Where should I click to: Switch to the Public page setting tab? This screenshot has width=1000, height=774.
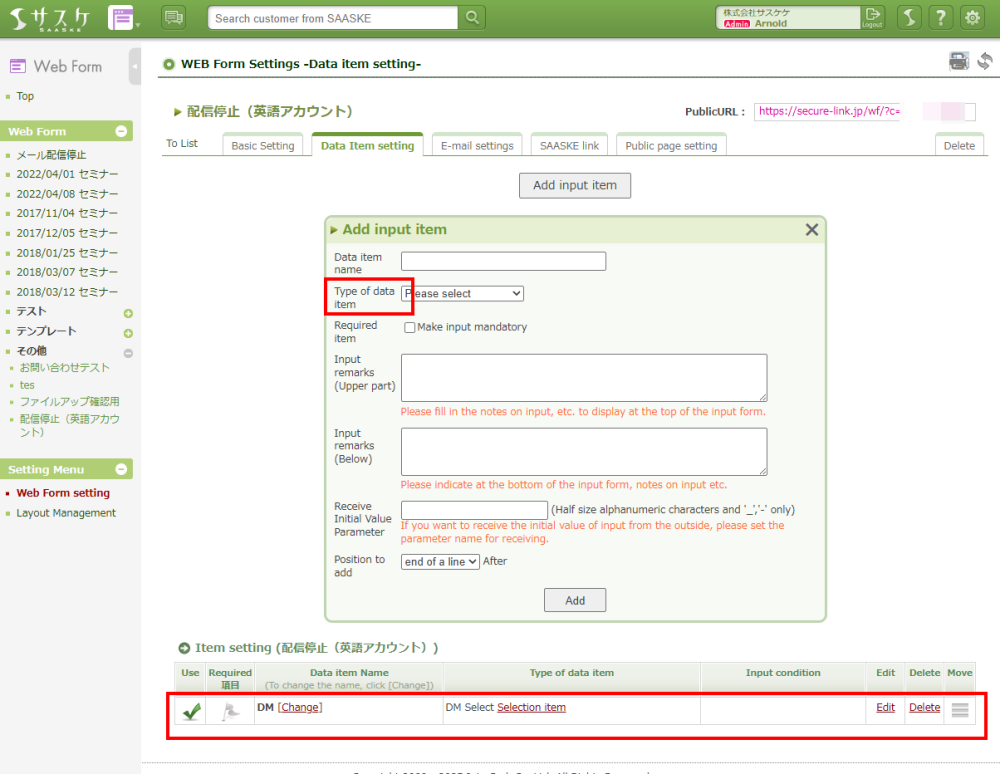click(x=671, y=146)
